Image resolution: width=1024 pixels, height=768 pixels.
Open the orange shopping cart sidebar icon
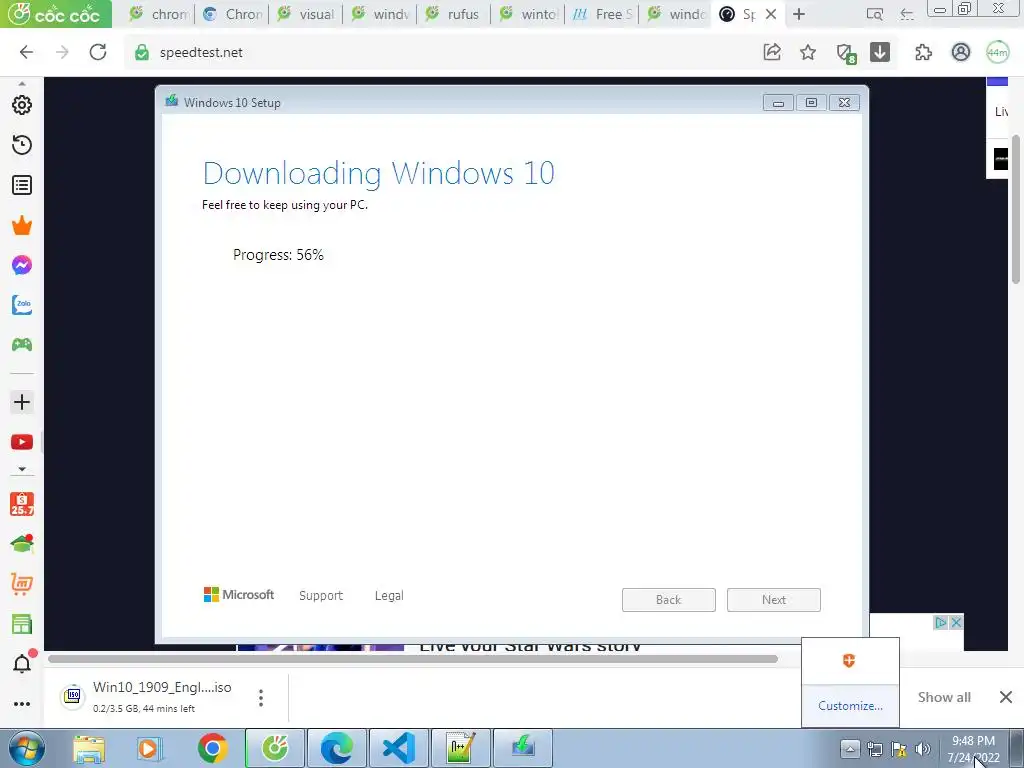[22, 584]
